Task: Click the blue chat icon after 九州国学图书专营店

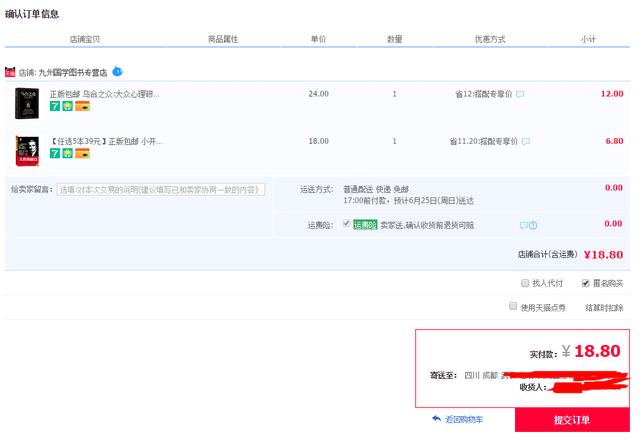Action: click(x=117, y=72)
